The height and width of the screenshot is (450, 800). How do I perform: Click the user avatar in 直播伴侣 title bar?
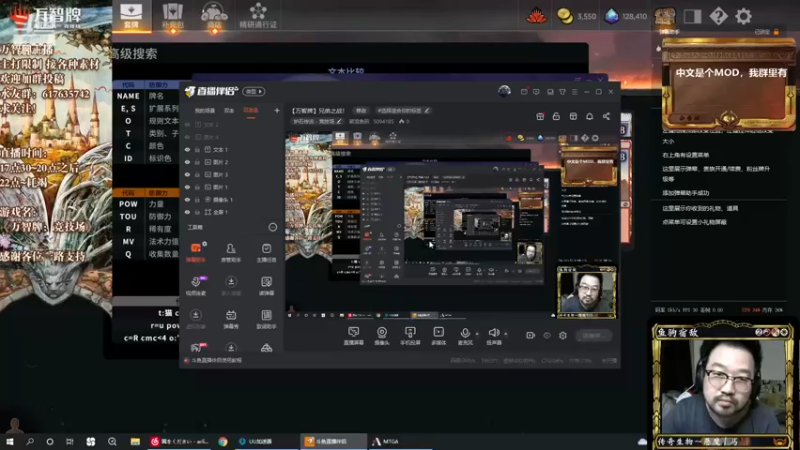pyautogui.click(x=504, y=91)
